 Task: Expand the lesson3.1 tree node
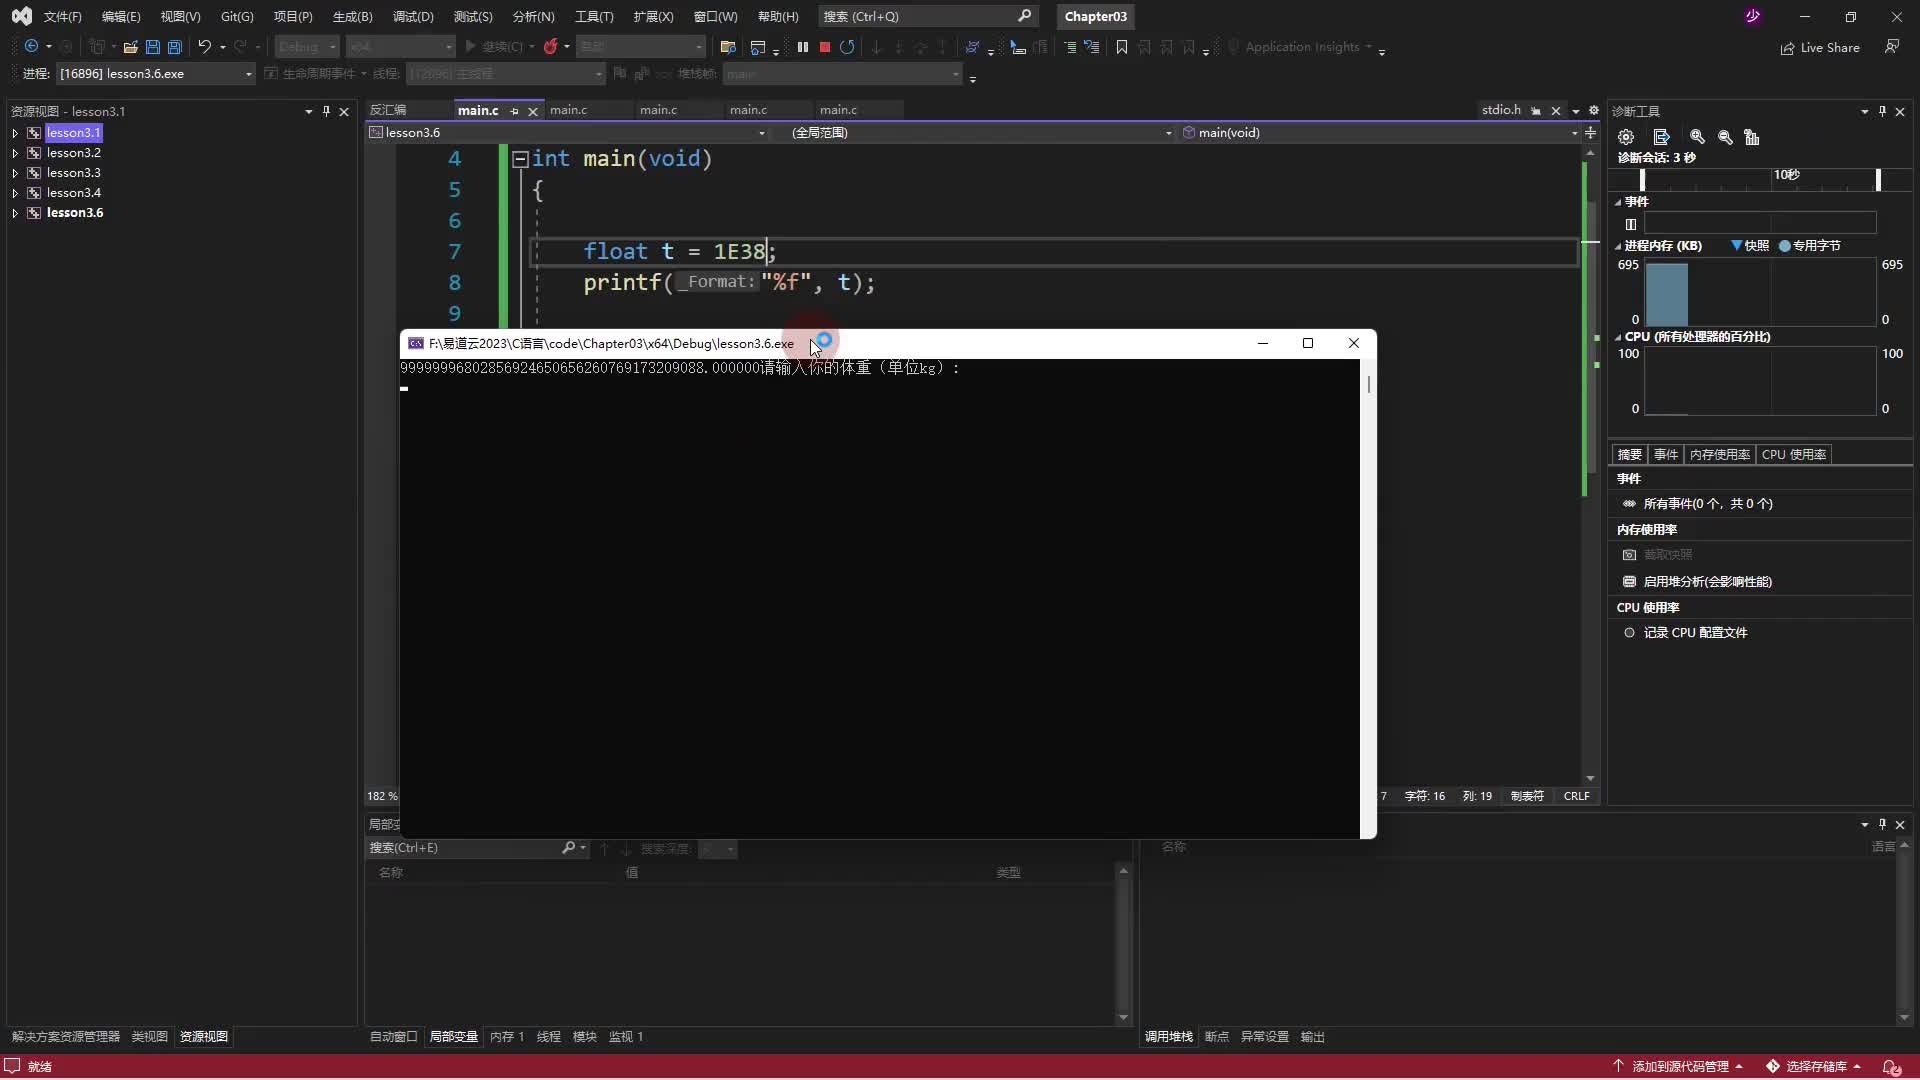pos(15,132)
